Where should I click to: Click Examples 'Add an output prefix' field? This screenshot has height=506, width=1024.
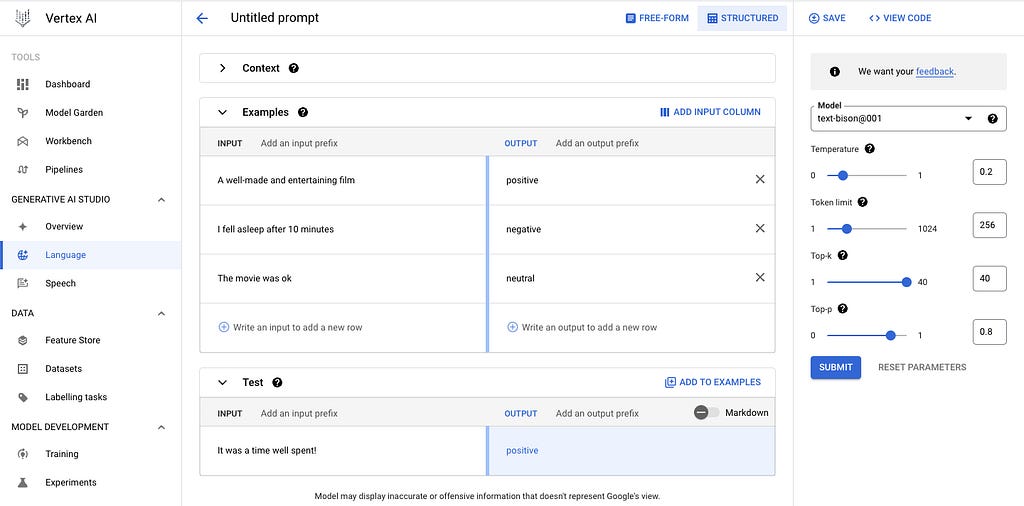tap(597, 143)
